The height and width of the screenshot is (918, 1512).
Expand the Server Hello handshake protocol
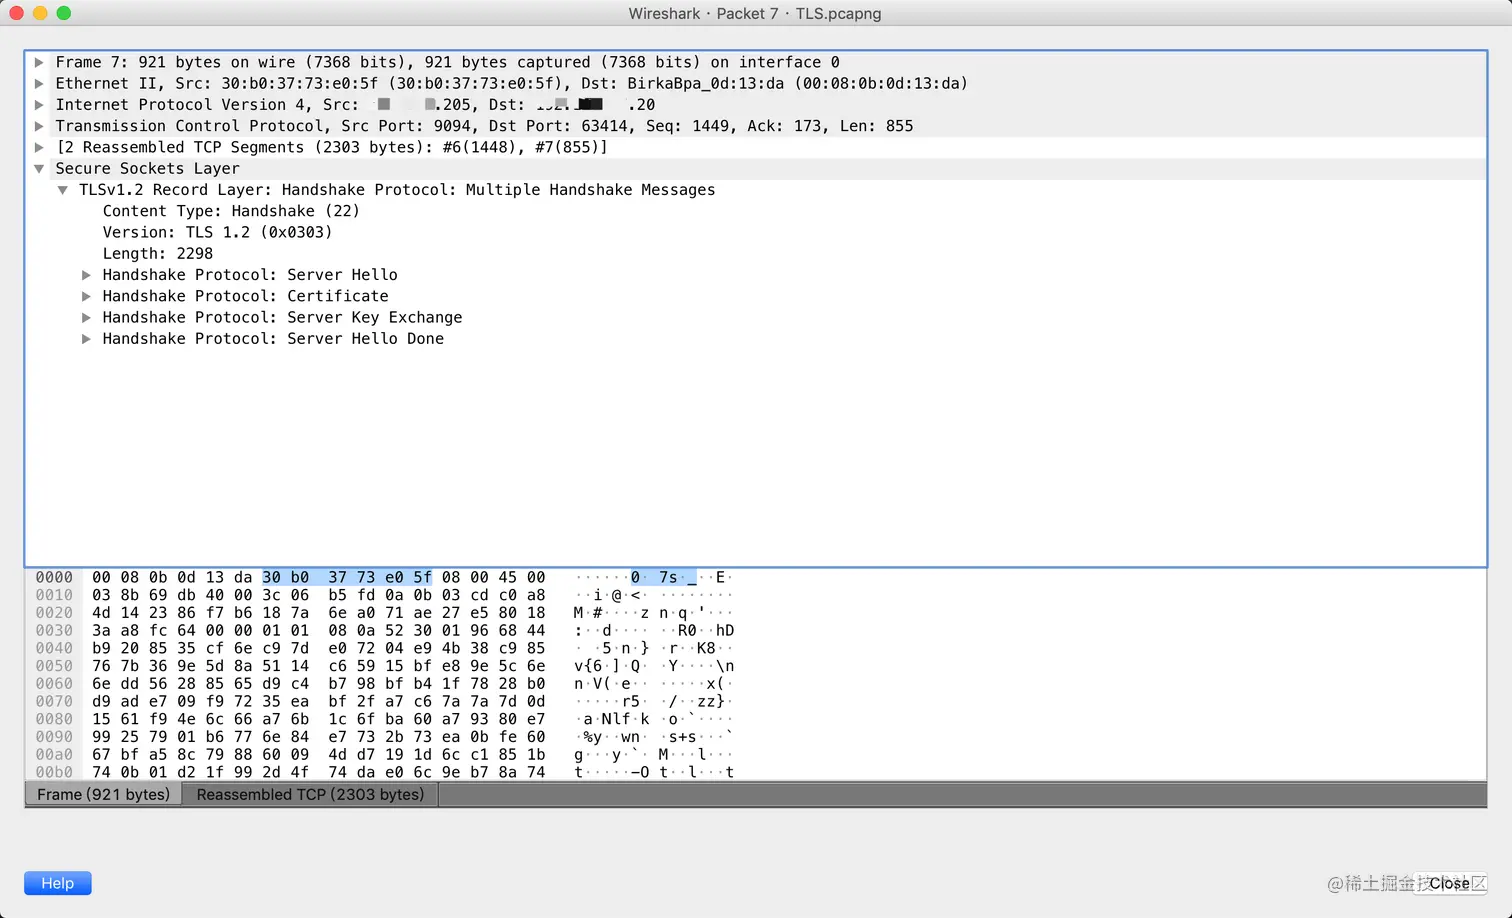coord(86,274)
